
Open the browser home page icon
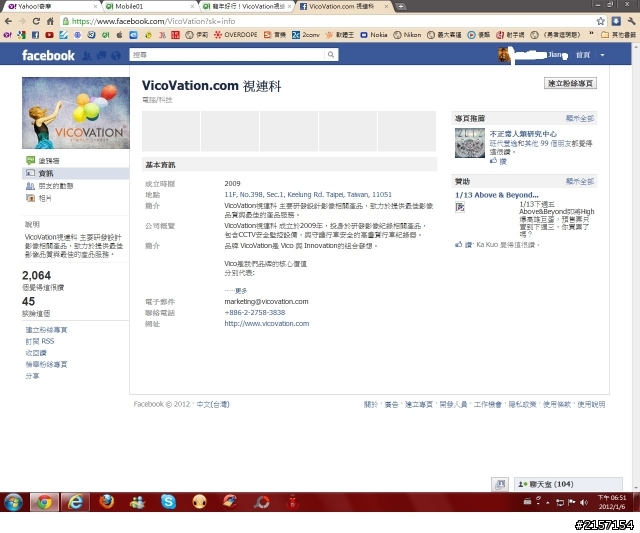click(50, 21)
